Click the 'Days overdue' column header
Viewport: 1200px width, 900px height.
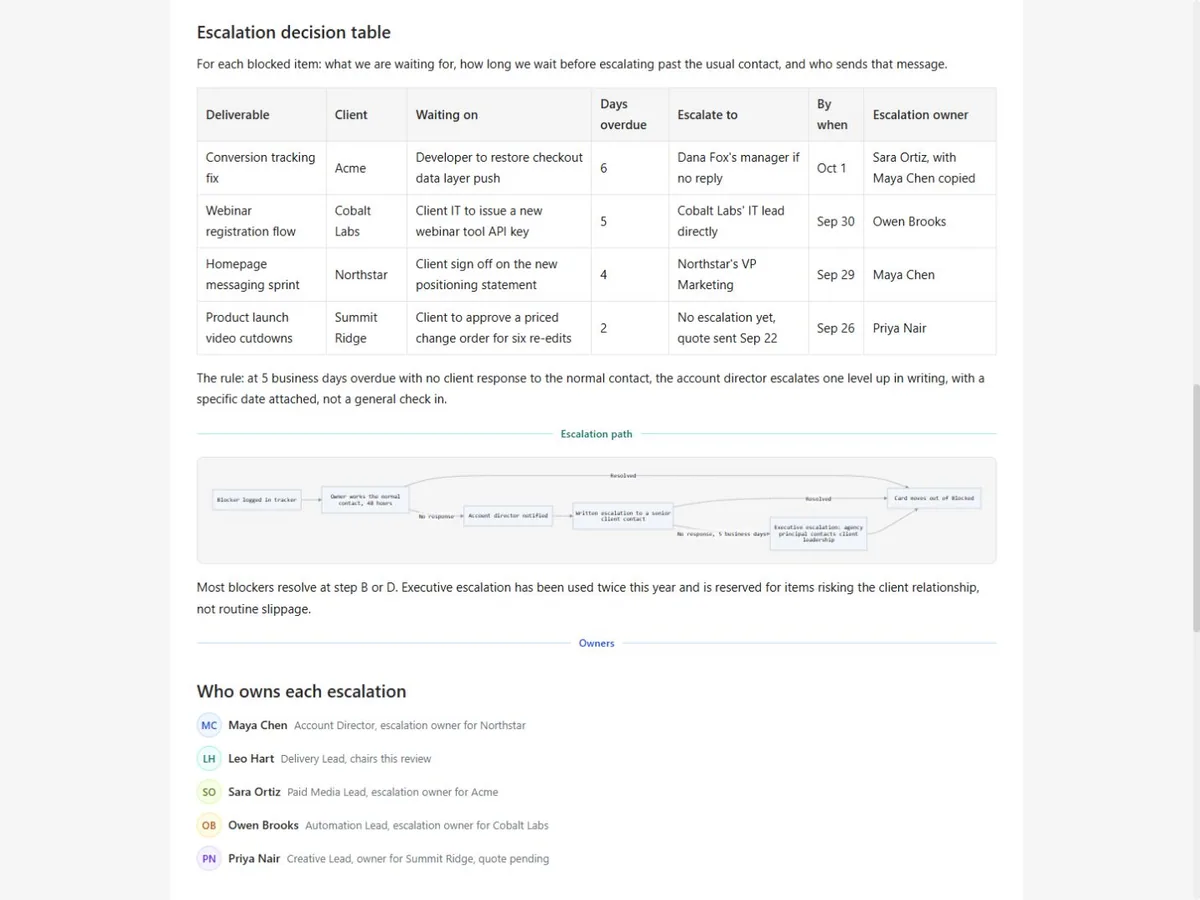point(630,115)
